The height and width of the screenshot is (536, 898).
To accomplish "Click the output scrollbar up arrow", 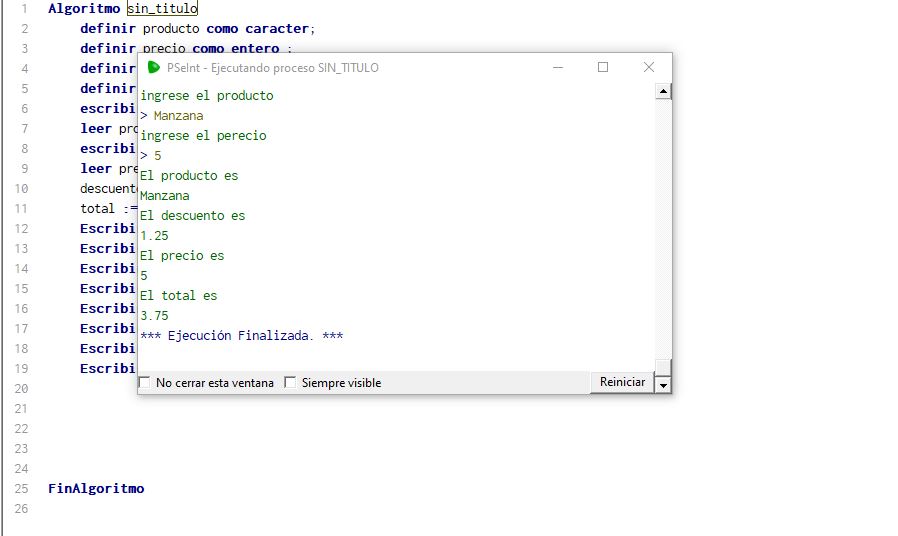I will click(663, 92).
